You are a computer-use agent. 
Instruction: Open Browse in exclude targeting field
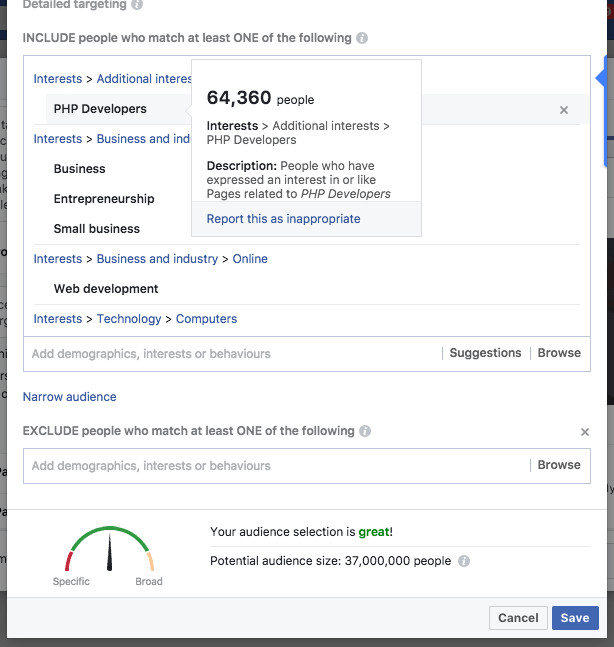click(559, 465)
